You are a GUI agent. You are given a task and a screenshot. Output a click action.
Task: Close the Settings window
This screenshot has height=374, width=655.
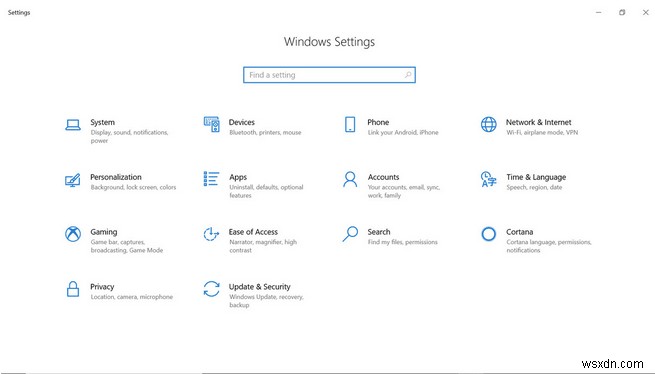tap(645, 13)
